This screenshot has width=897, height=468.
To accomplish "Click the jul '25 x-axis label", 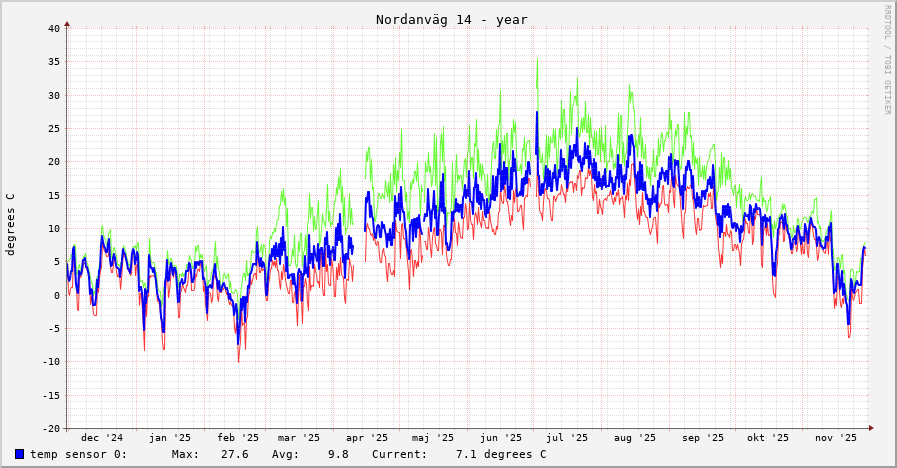I will tap(567, 437).
